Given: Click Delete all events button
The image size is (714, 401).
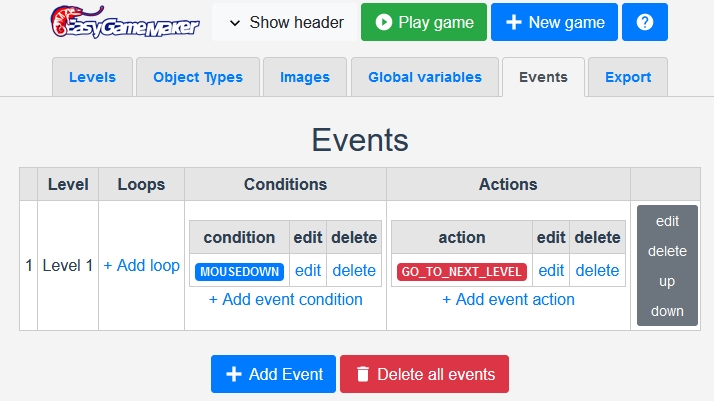Looking at the screenshot, I should pos(424,374).
